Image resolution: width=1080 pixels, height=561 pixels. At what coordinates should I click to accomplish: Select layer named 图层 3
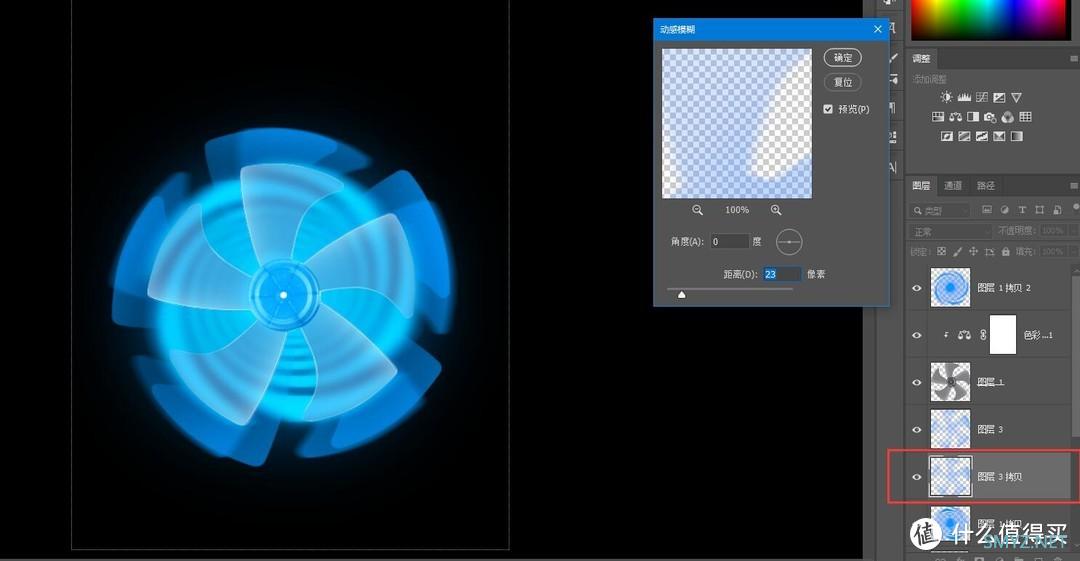tap(990, 429)
